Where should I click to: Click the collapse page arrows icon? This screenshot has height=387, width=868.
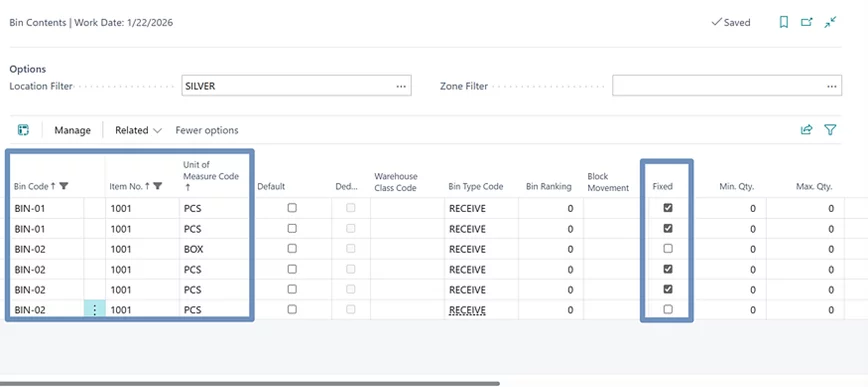coord(830,23)
